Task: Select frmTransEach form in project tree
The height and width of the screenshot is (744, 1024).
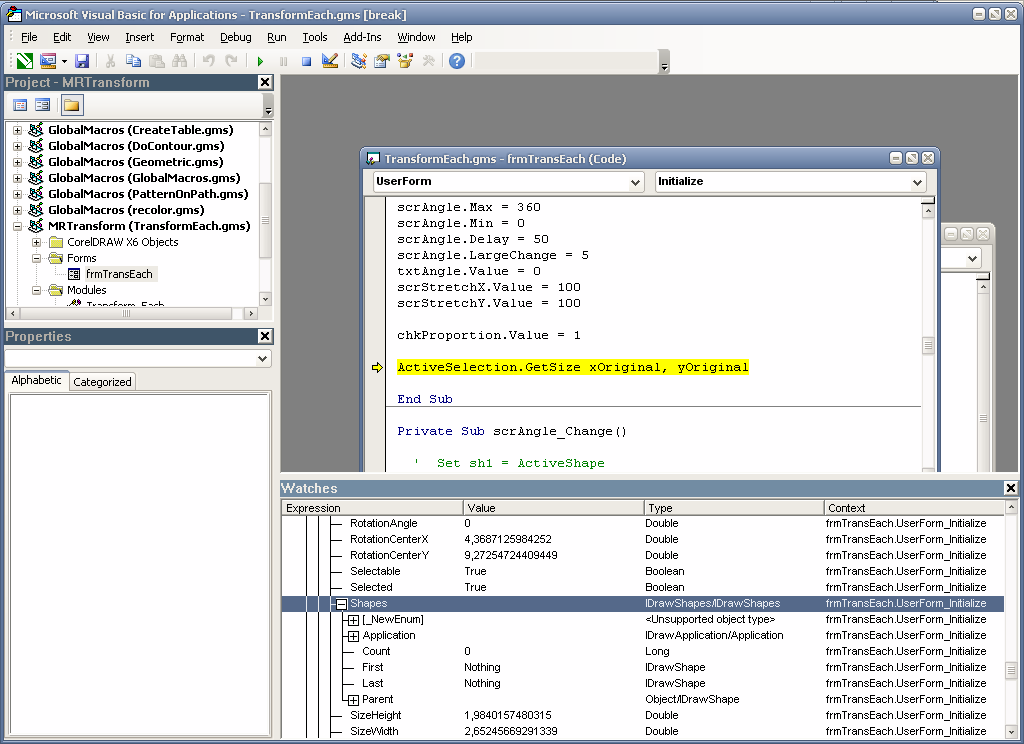Action: click(119, 274)
